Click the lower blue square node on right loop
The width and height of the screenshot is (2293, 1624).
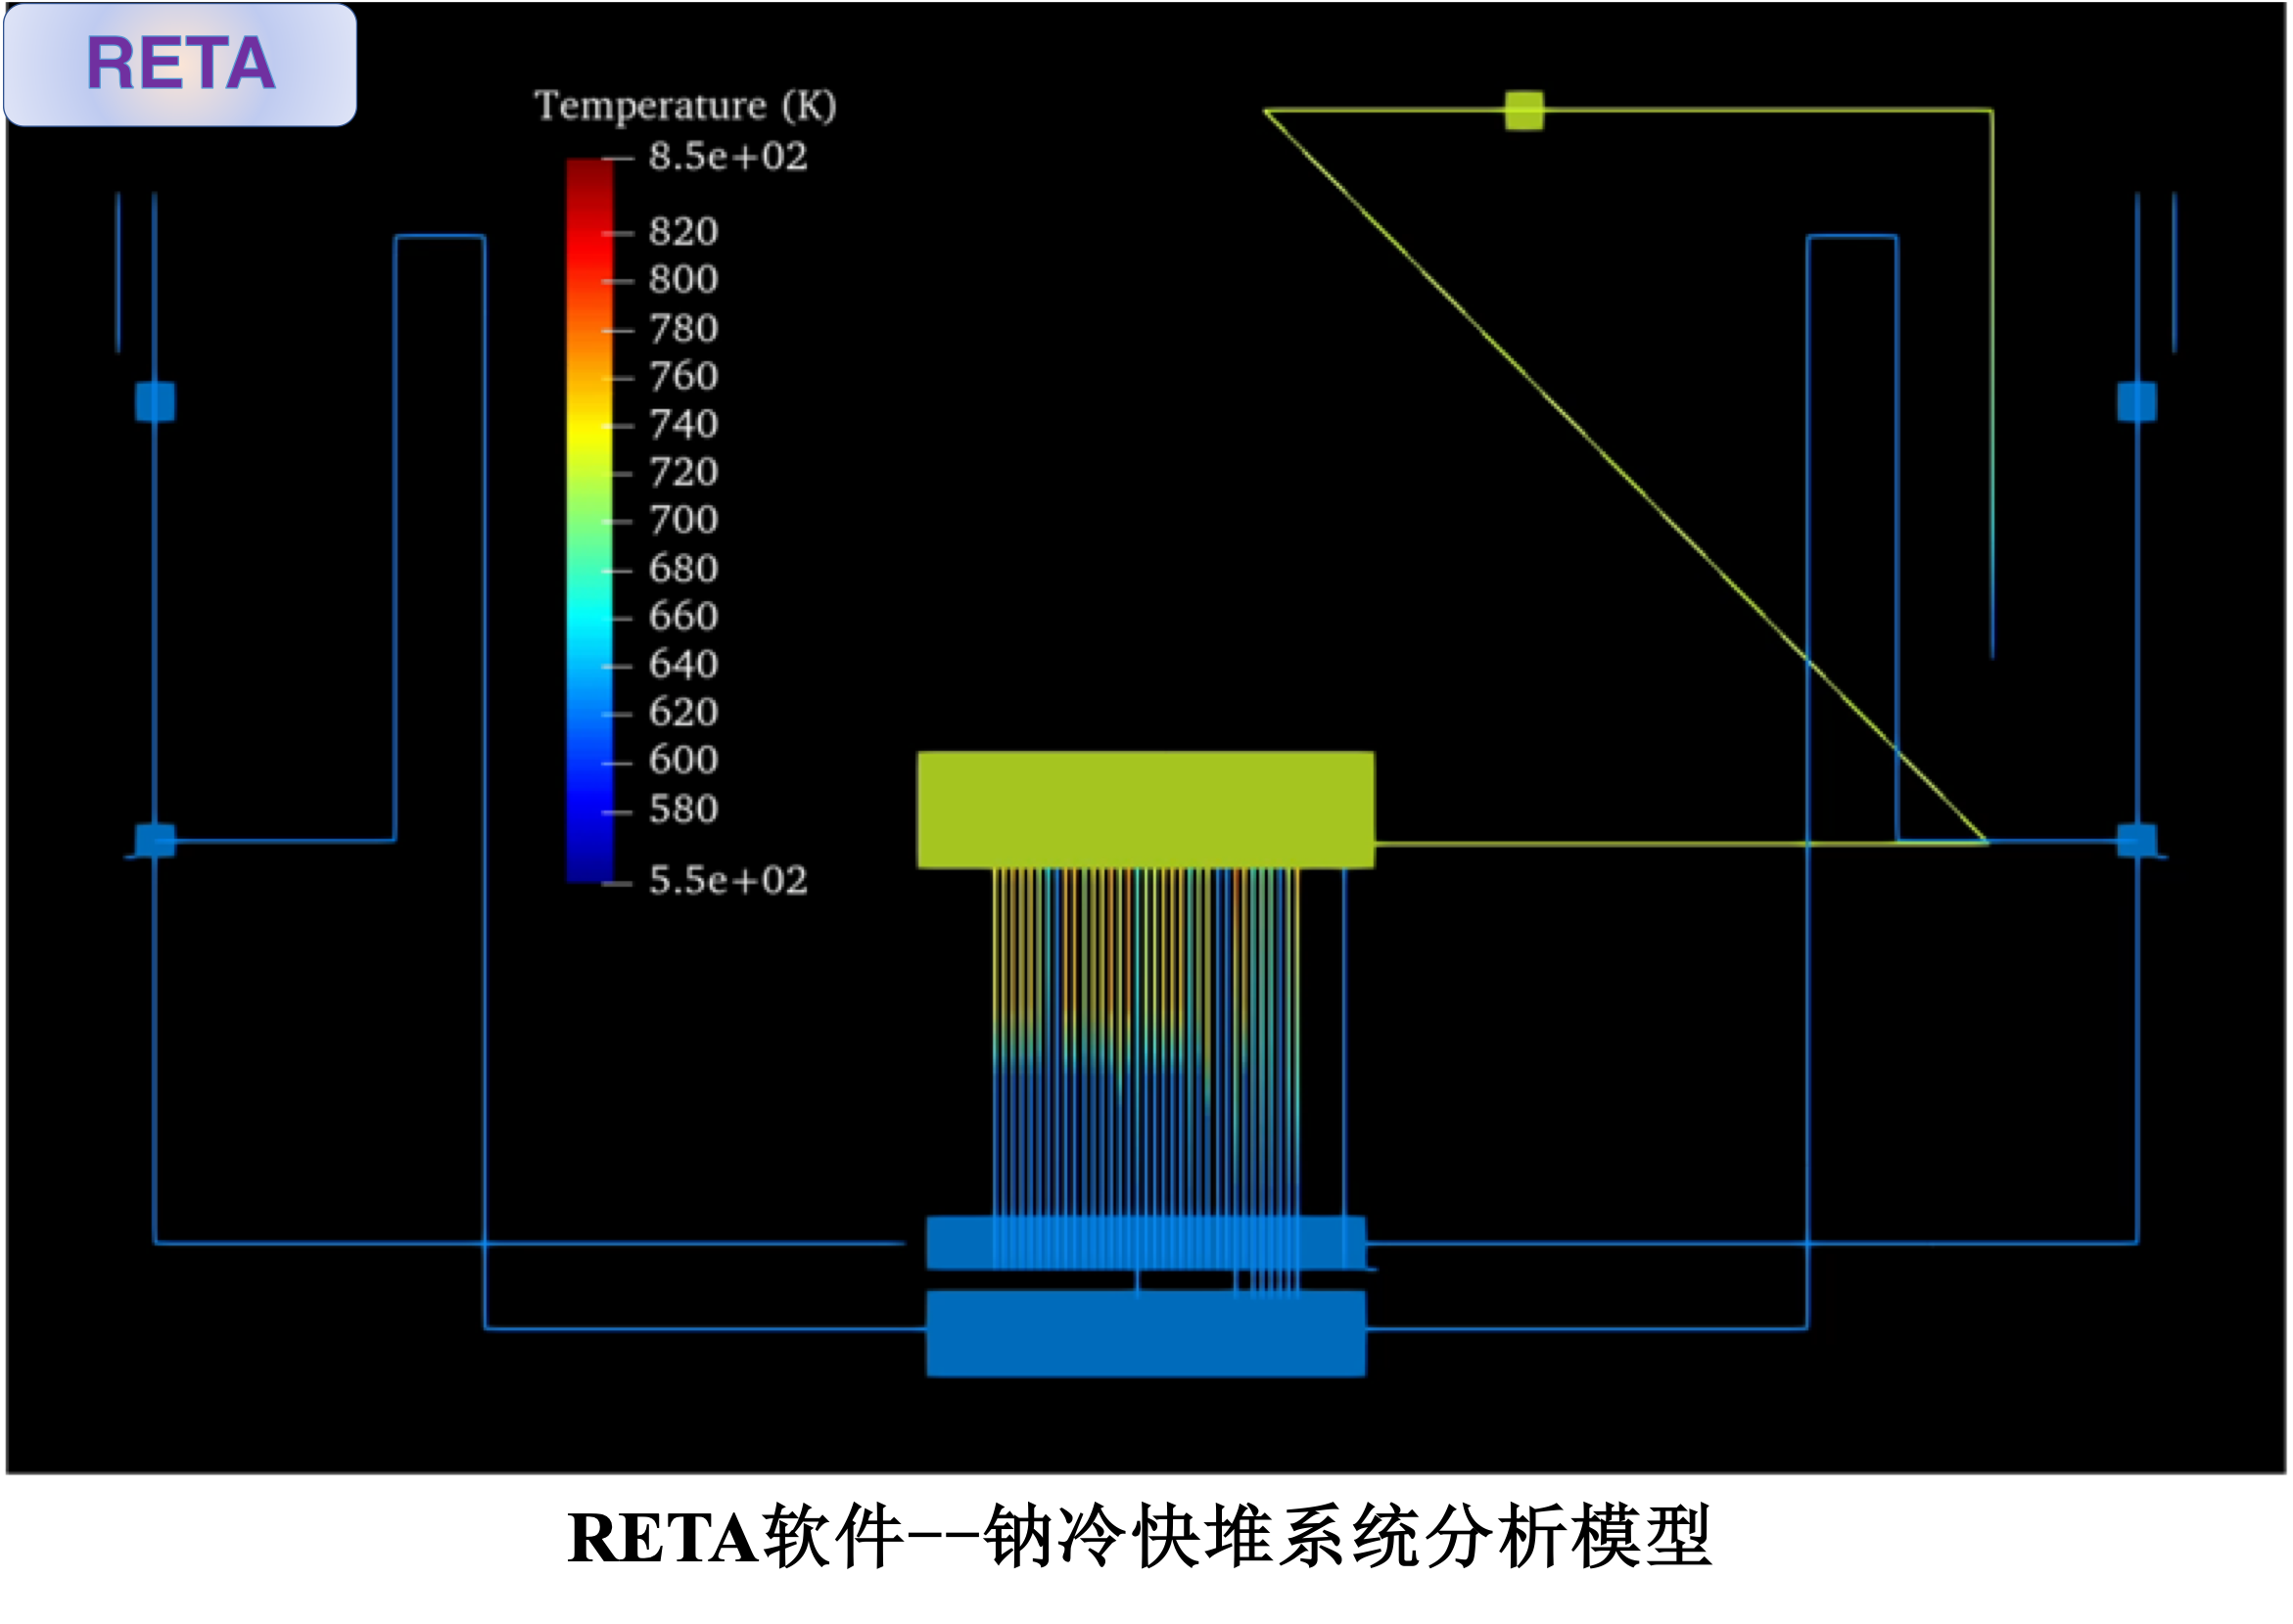[x=2138, y=841]
